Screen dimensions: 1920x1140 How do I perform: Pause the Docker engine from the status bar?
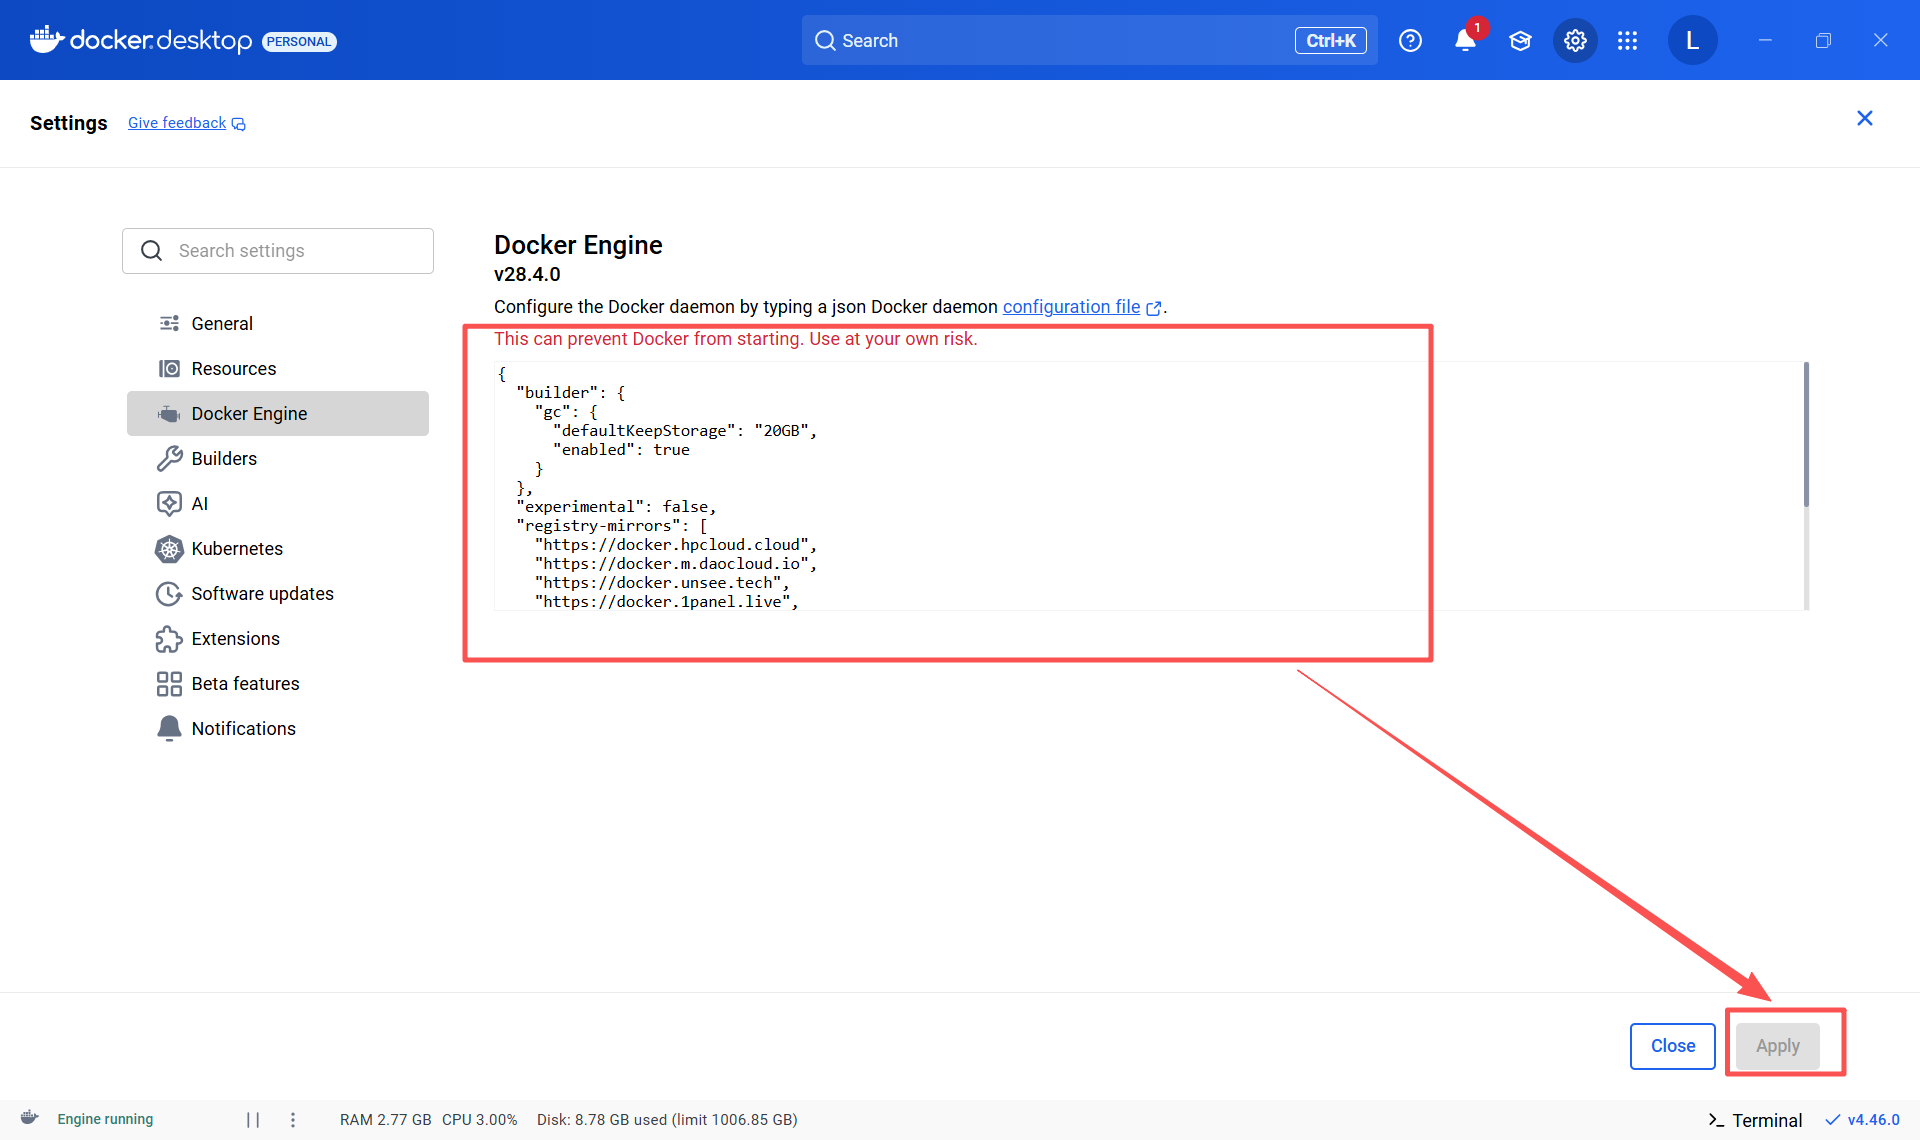(253, 1120)
